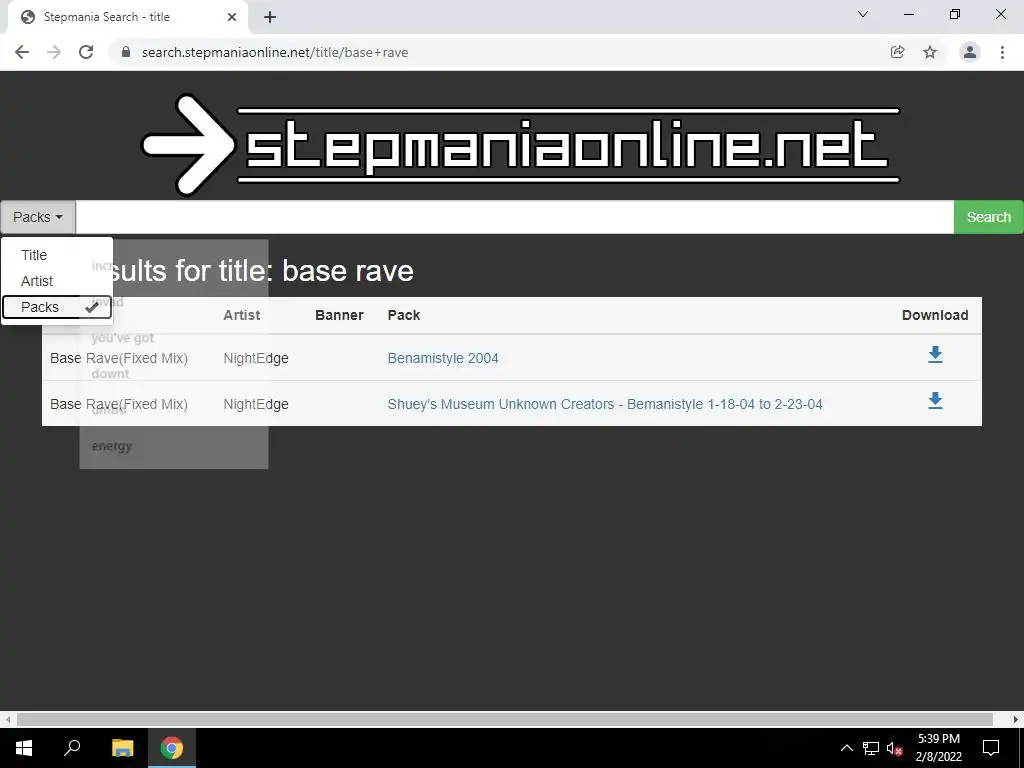View site security lock information
Viewport: 1024px width, 768px height.
point(126,52)
